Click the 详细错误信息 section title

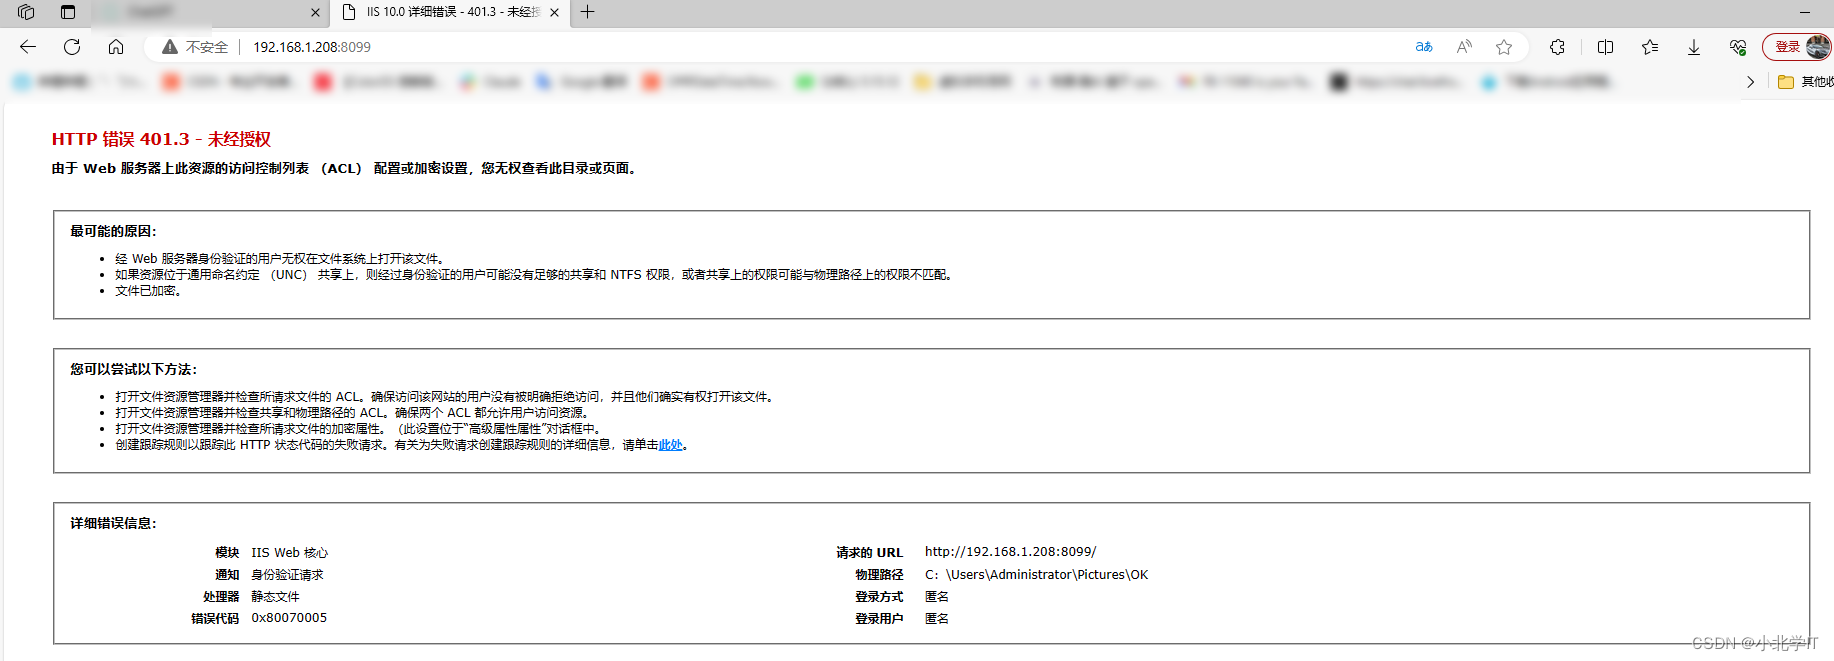click(113, 523)
